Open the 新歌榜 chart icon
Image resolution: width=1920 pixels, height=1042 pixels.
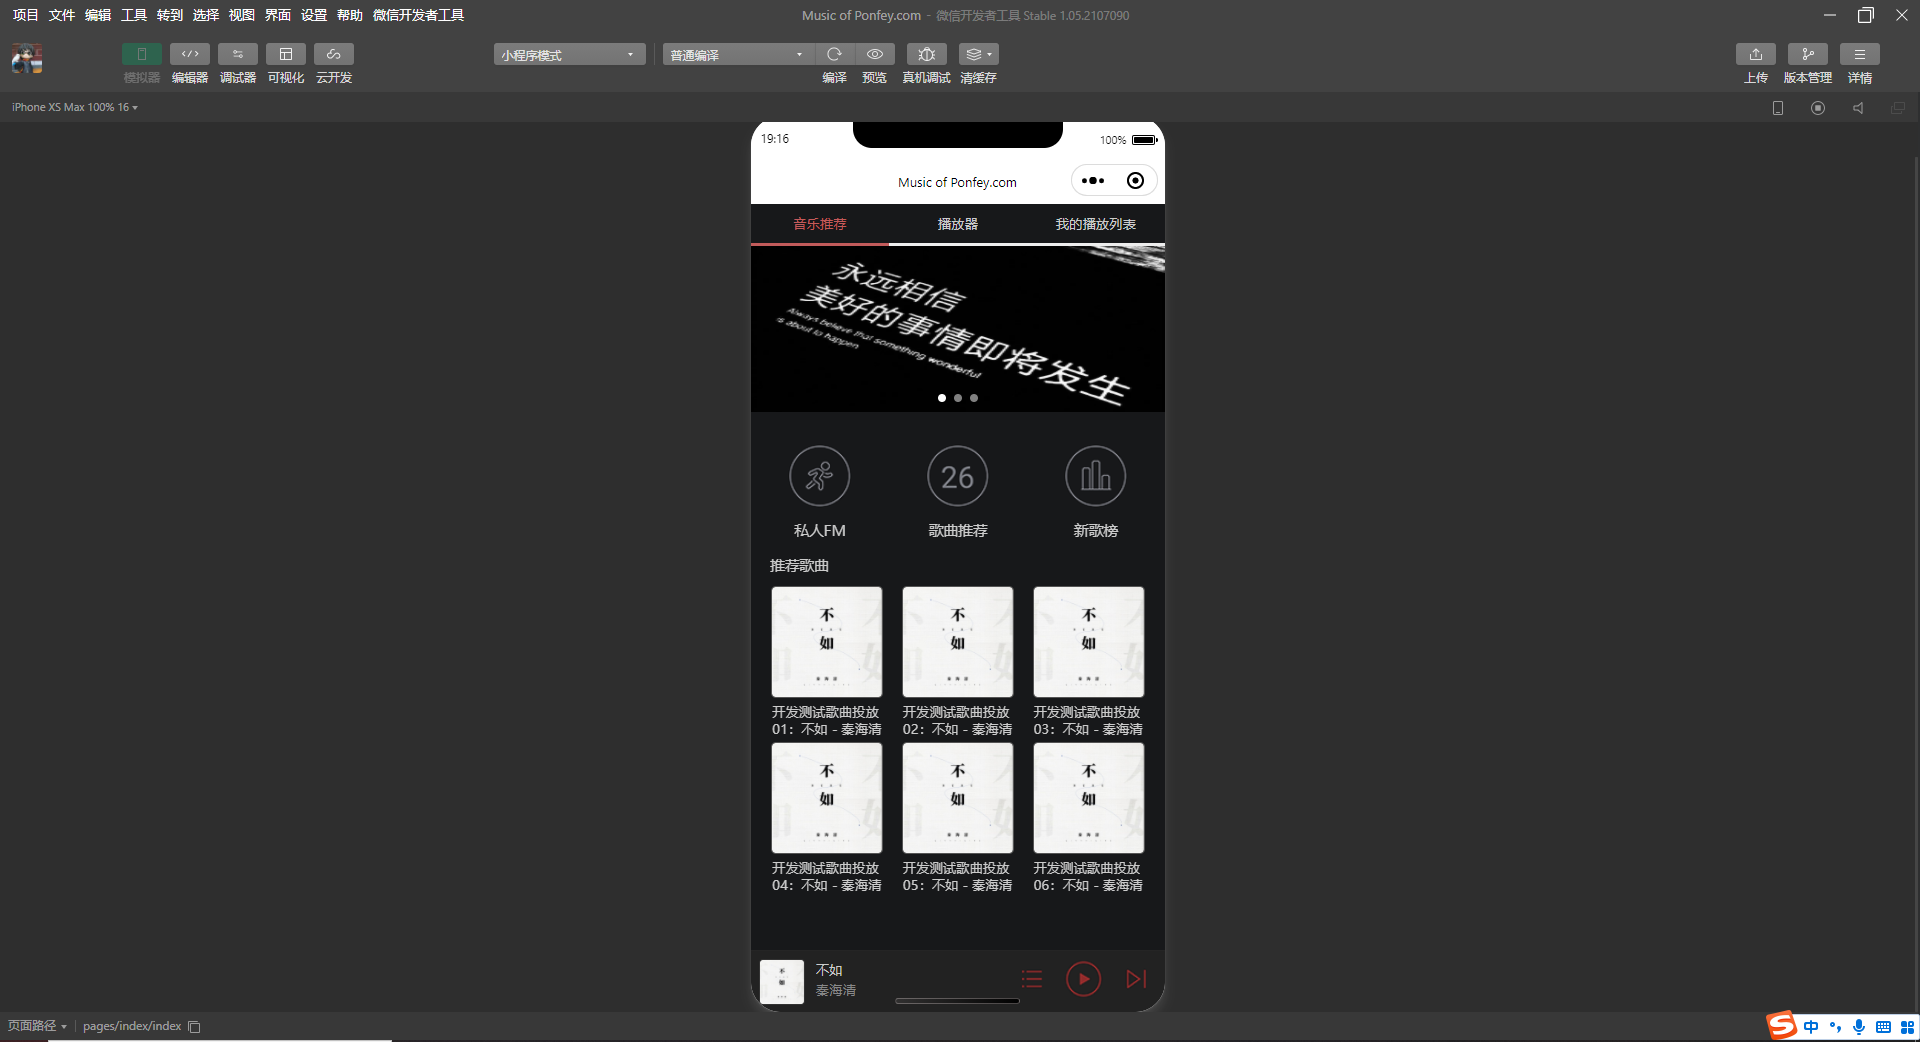point(1095,476)
